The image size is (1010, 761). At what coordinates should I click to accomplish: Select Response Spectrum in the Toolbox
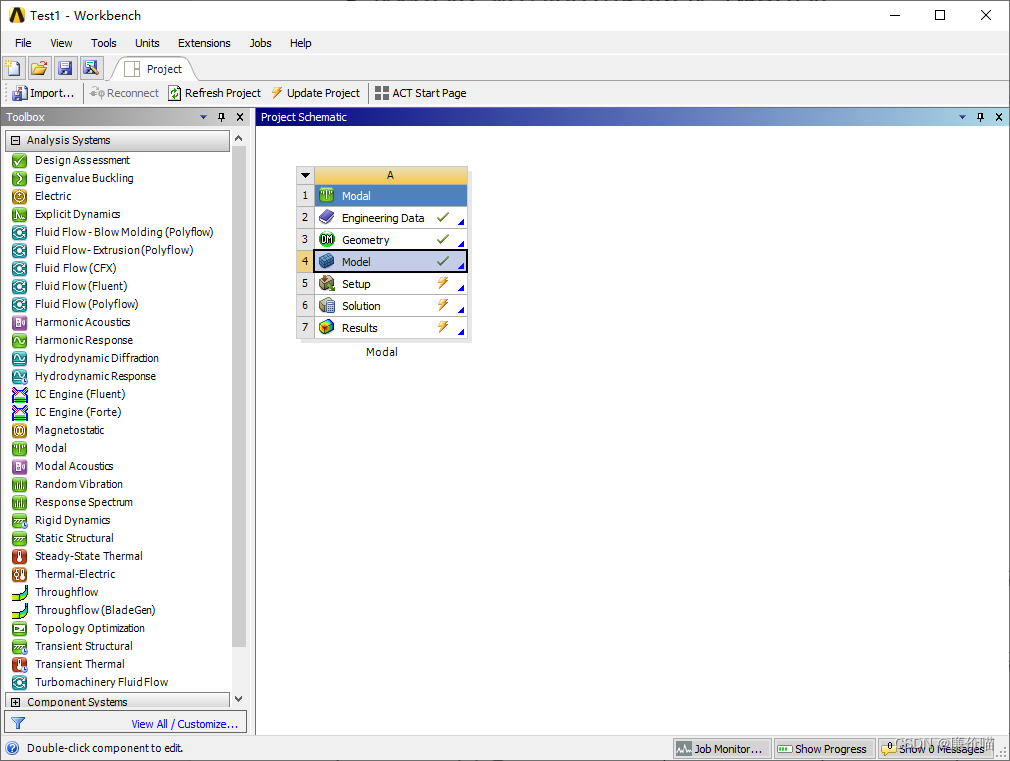(84, 502)
